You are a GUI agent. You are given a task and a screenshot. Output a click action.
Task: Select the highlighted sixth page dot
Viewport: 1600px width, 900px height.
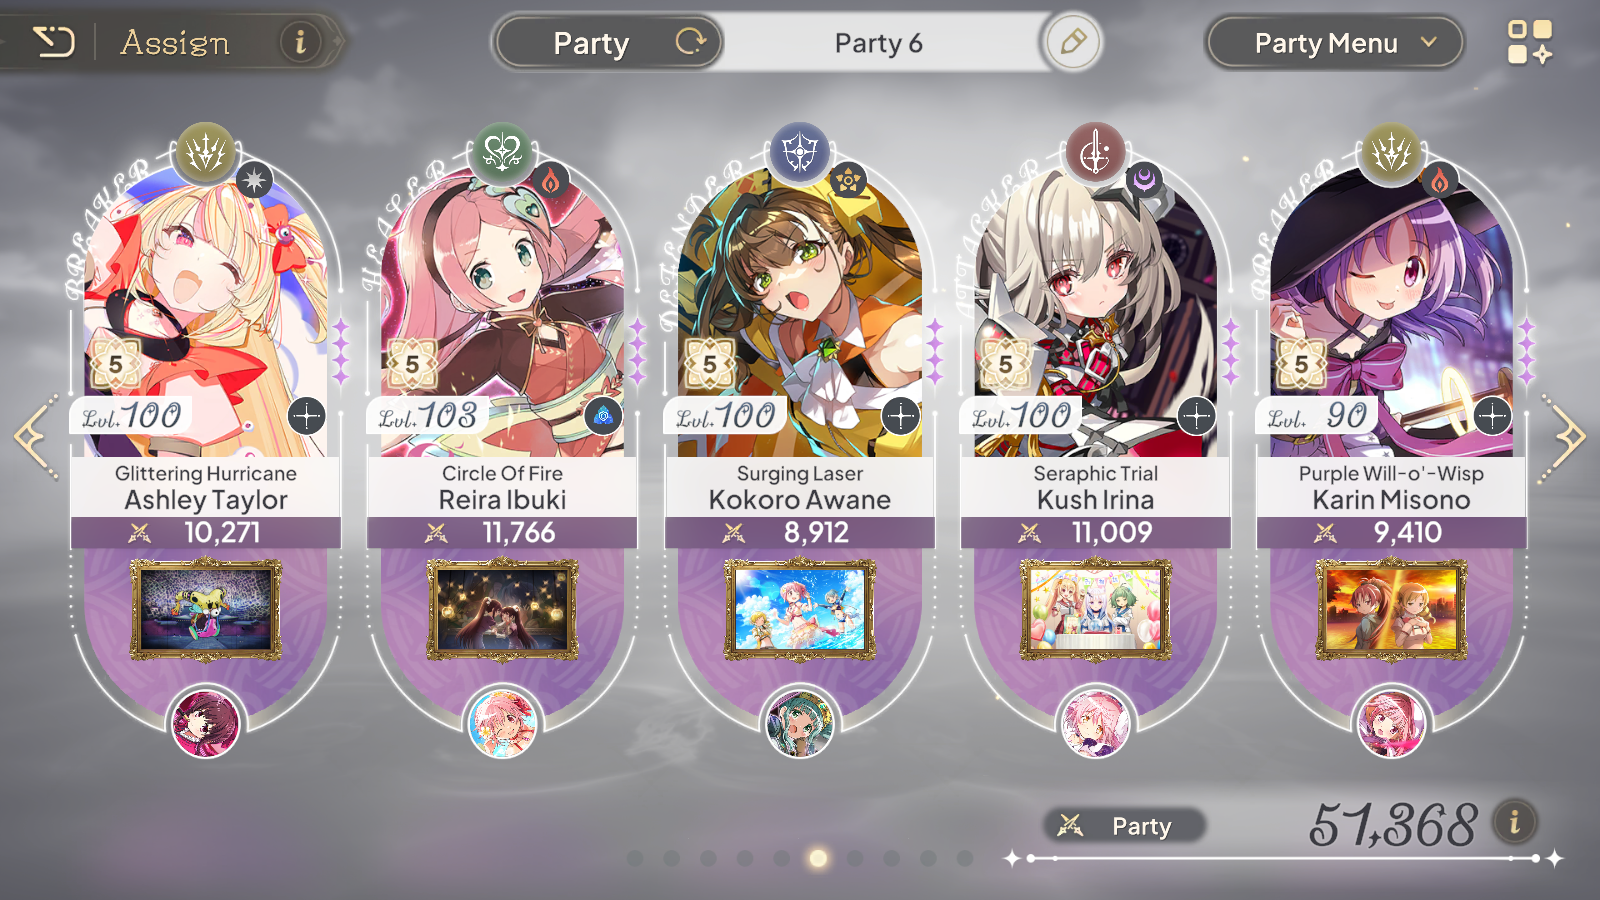[818, 858]
